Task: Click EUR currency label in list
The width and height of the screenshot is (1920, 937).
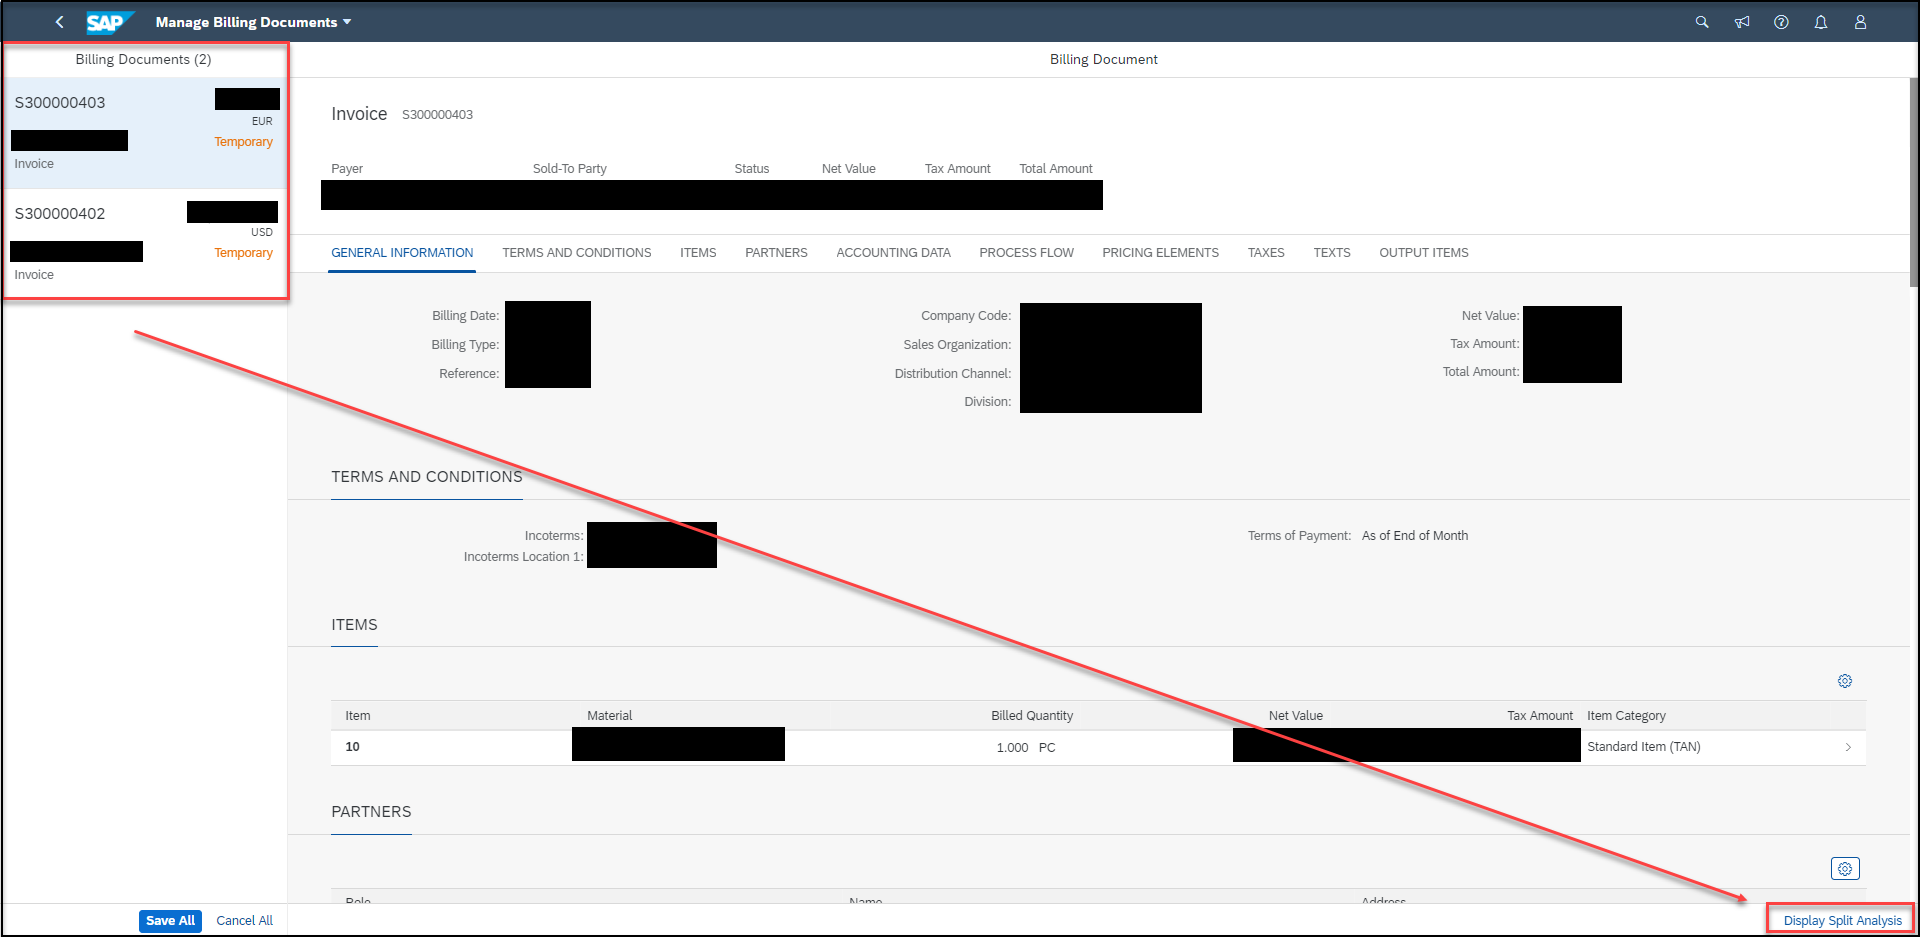Action: pos(262,121)
